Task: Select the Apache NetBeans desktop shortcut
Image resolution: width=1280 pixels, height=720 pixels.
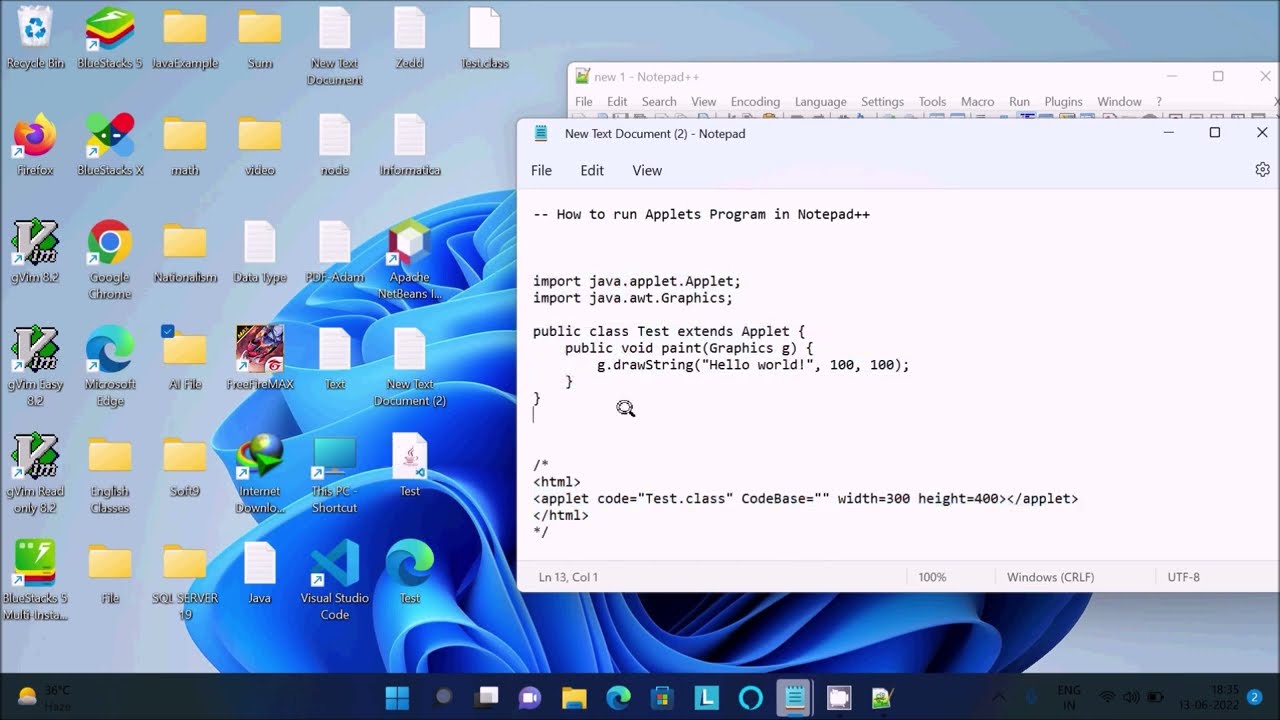Action: point(410,260)
